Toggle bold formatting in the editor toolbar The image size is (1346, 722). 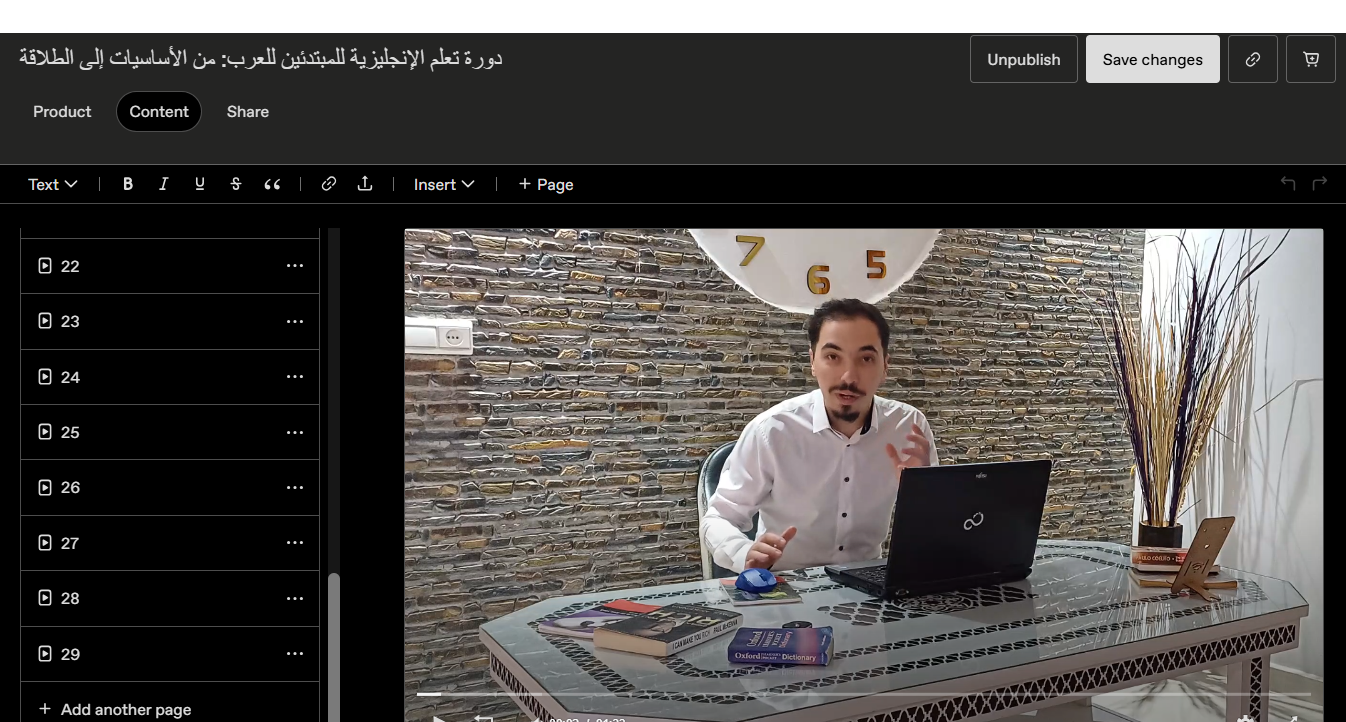coord(128,184)
